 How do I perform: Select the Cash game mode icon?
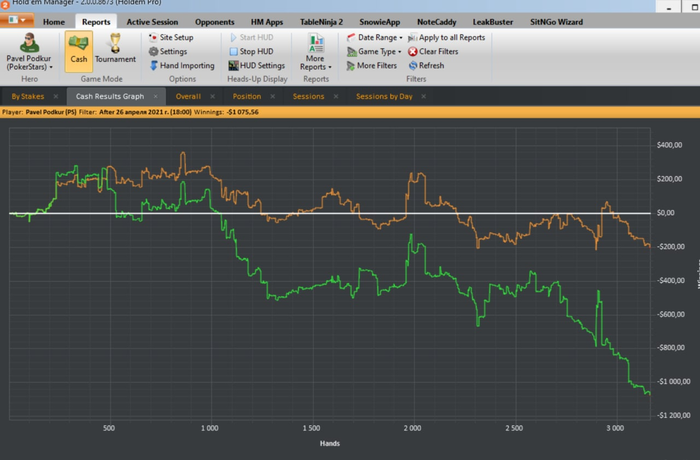79,48
